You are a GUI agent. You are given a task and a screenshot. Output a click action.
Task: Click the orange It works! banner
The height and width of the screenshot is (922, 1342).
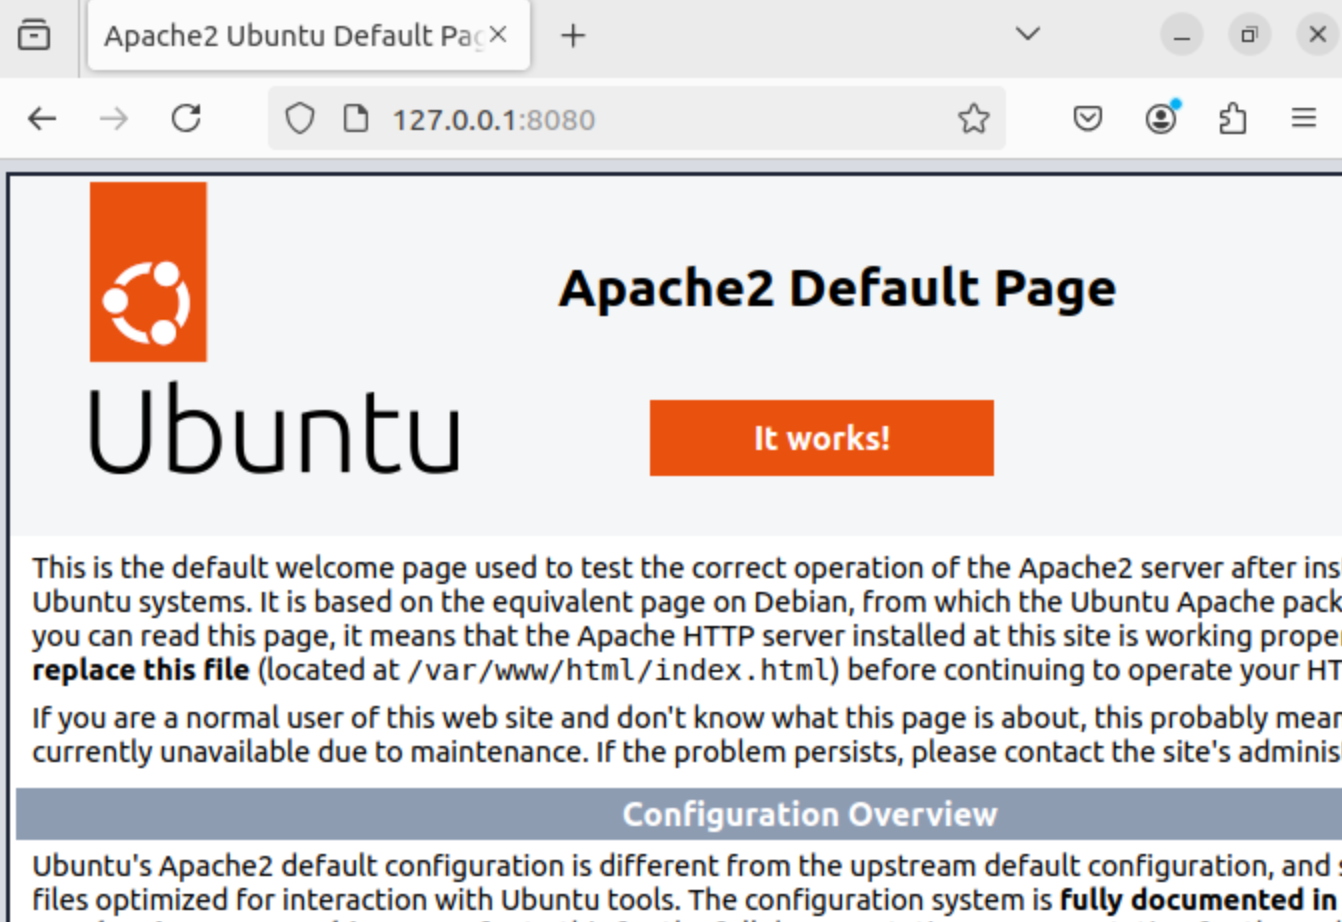822,438
